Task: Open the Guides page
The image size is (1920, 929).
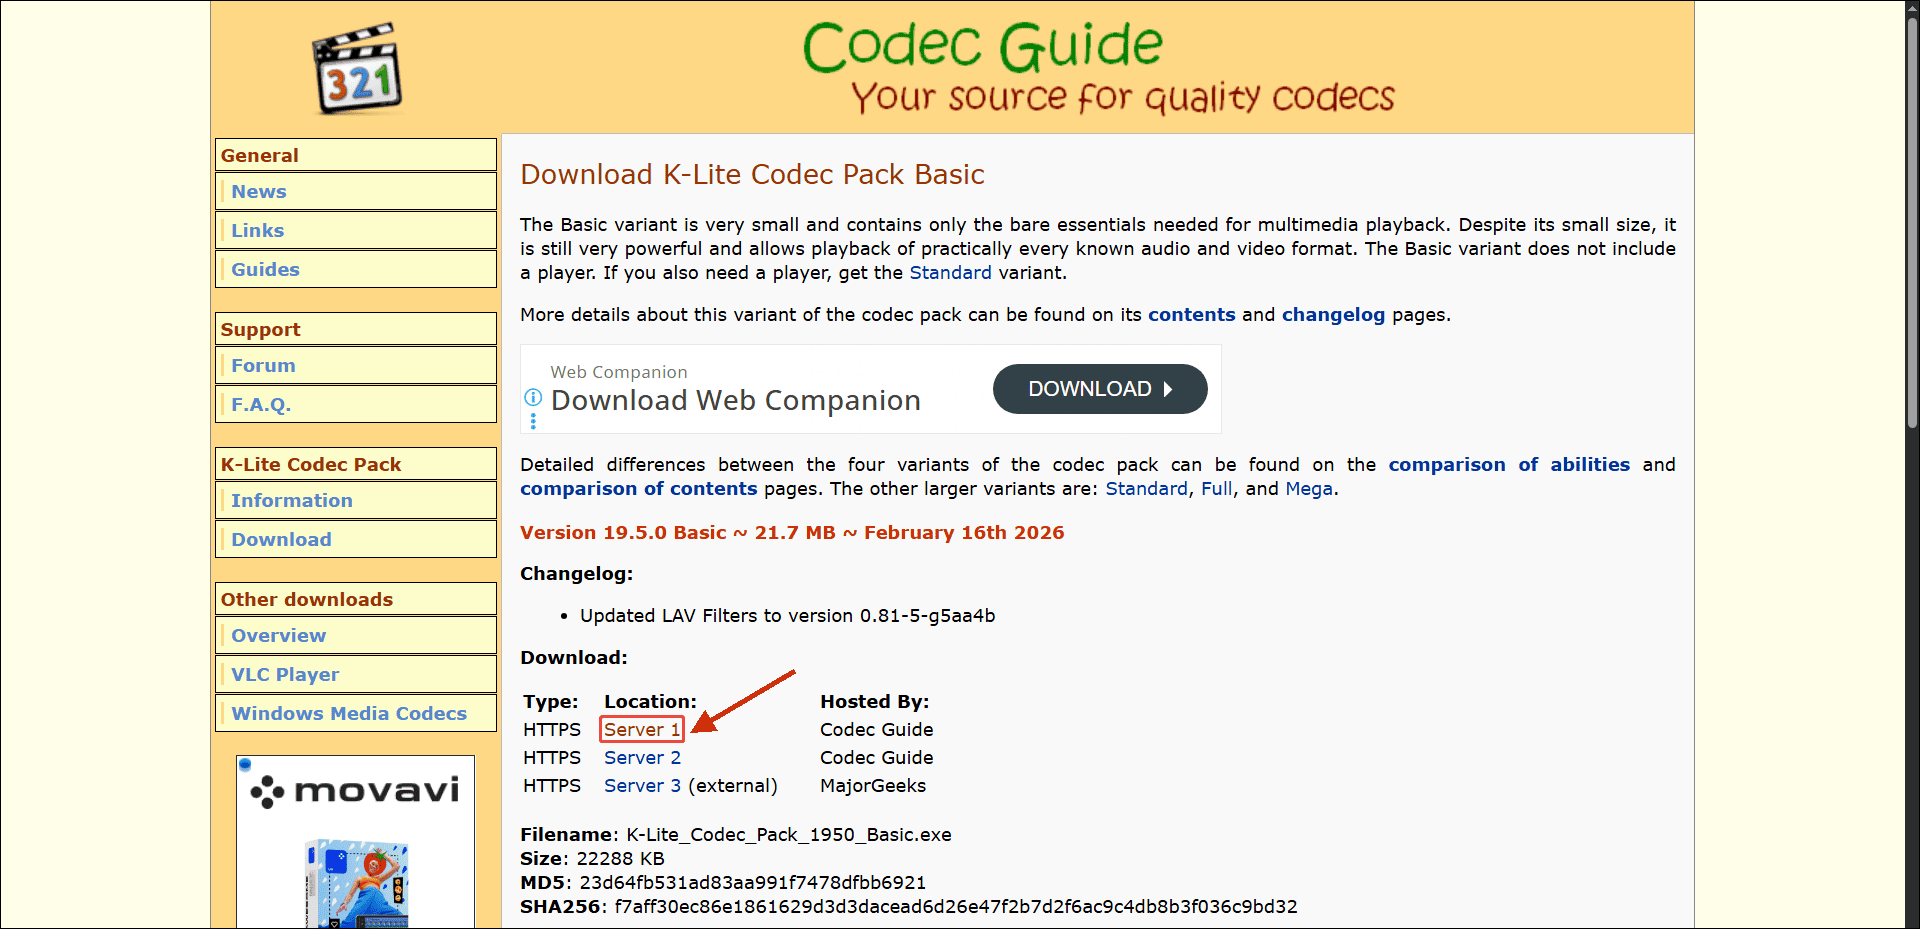Action: click(265, 269)
